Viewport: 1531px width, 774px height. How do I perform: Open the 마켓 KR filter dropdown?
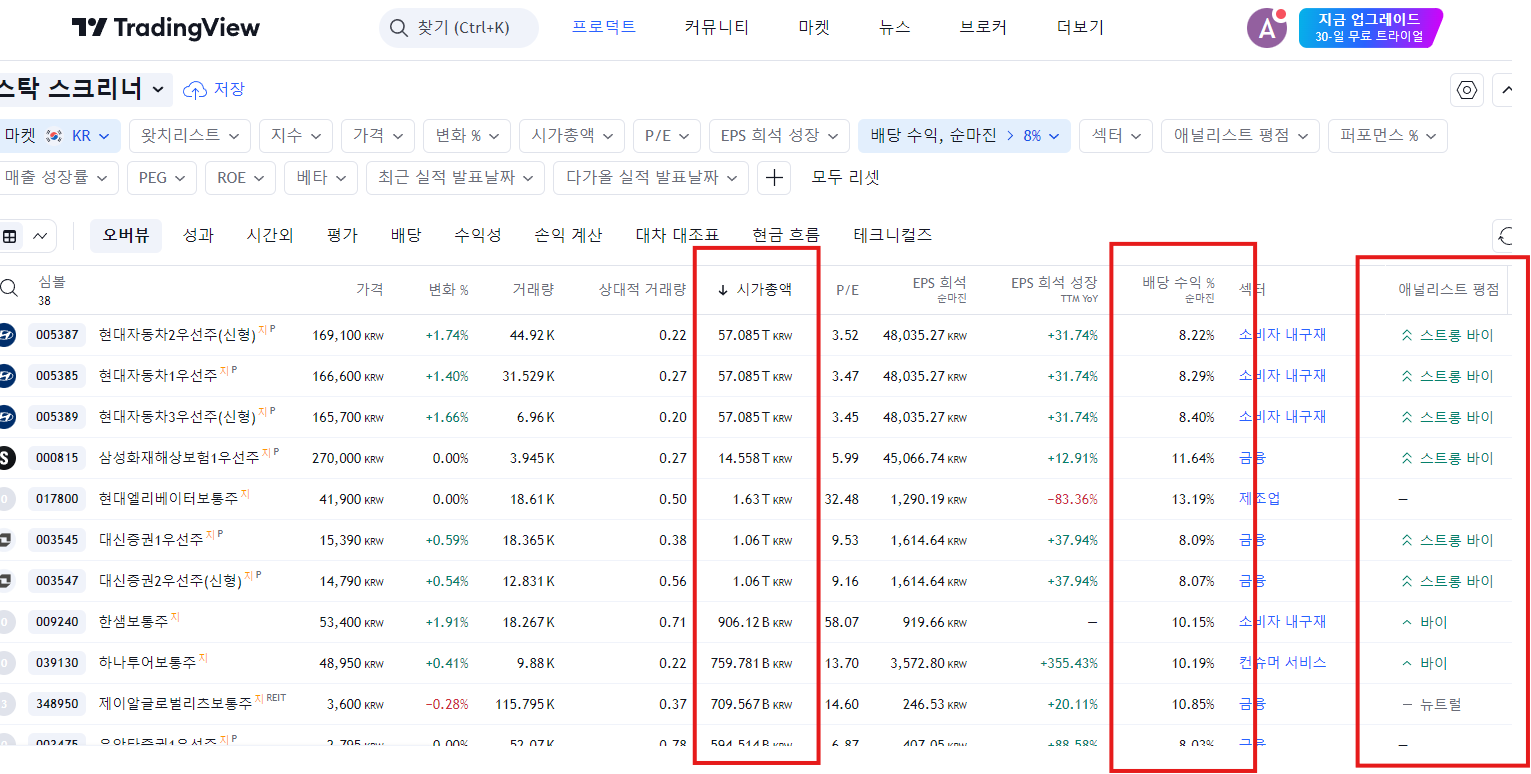(x=60, y=136)
